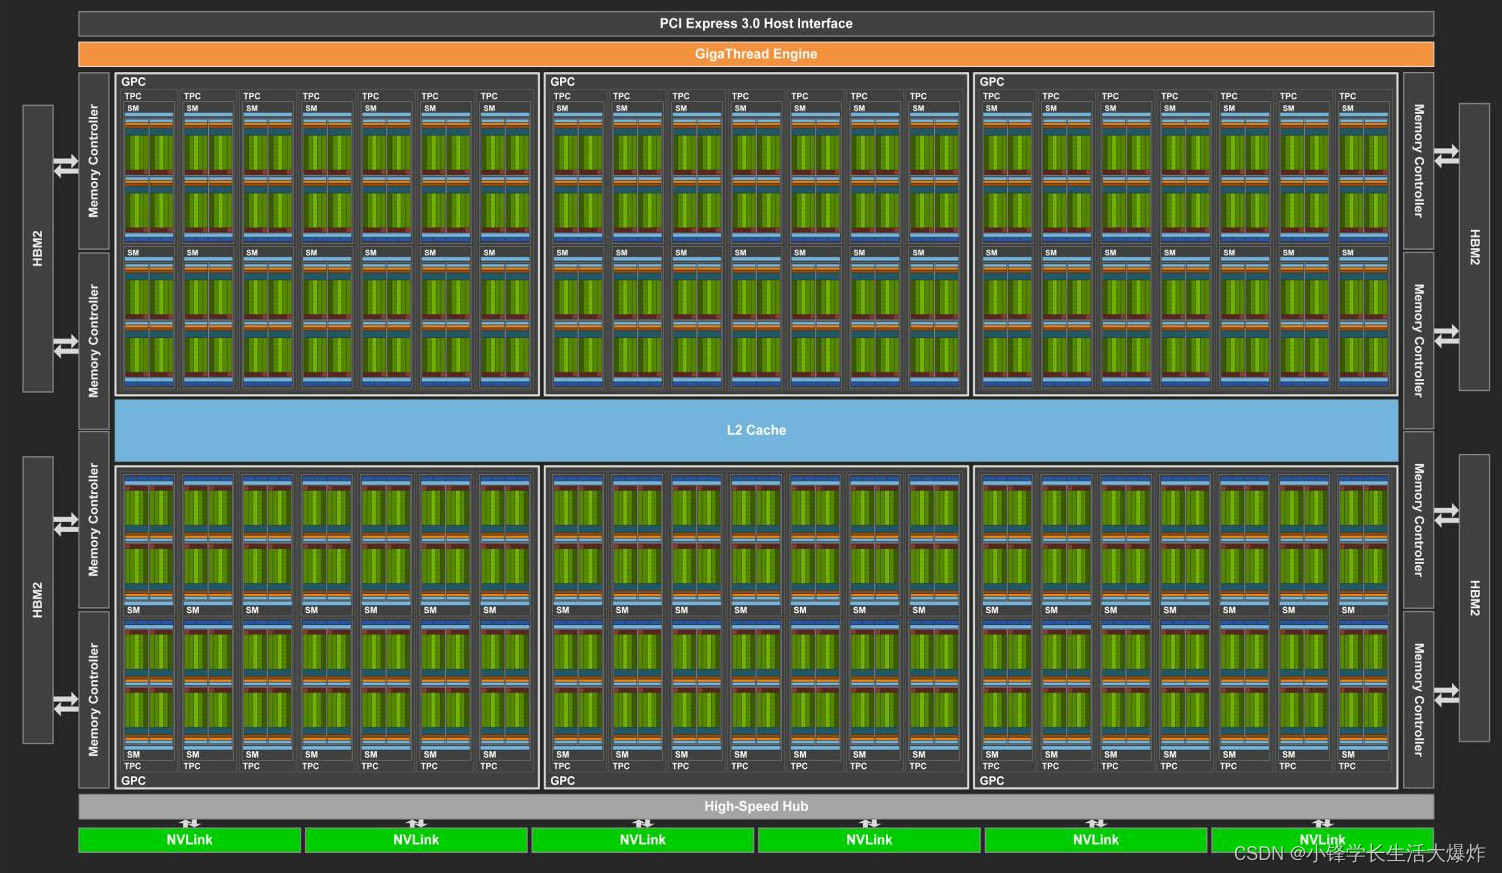Image resolution: width=1502 pixels, height=873 pixels.
Task: Click the second NVLink block from the left
Action: [416, 840]
